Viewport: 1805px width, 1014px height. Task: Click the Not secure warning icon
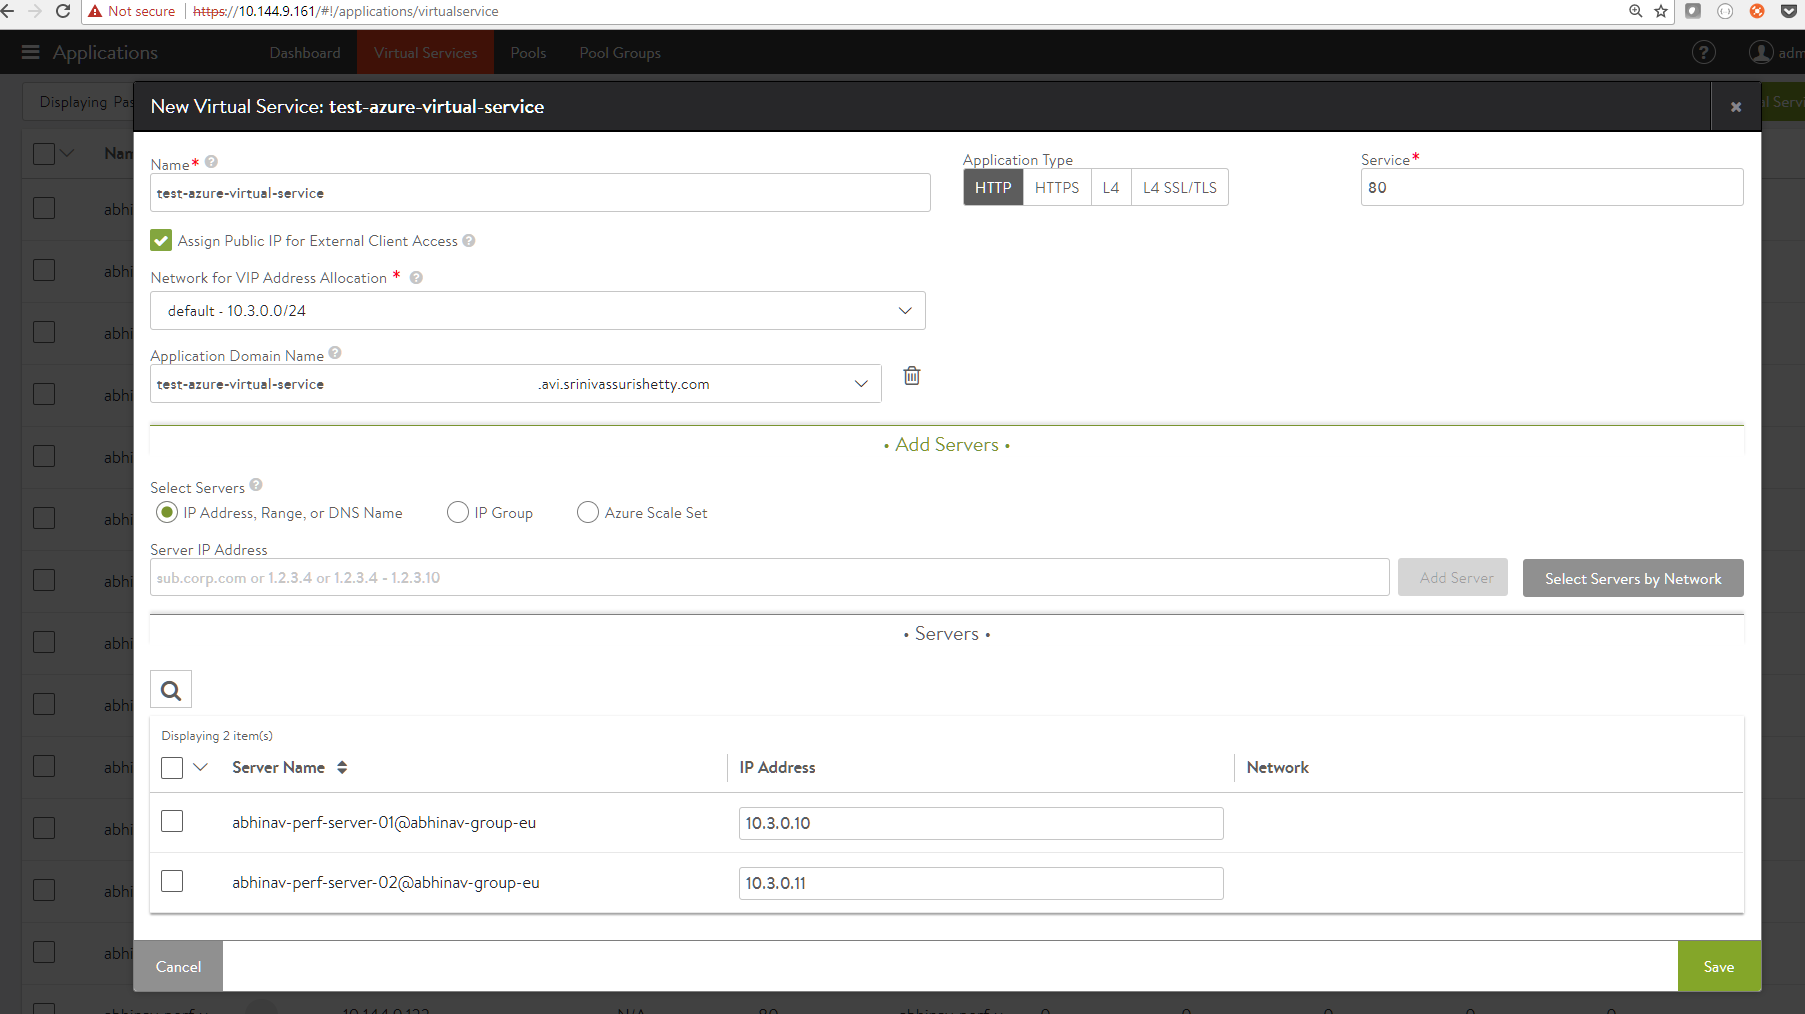coord(96,11)
